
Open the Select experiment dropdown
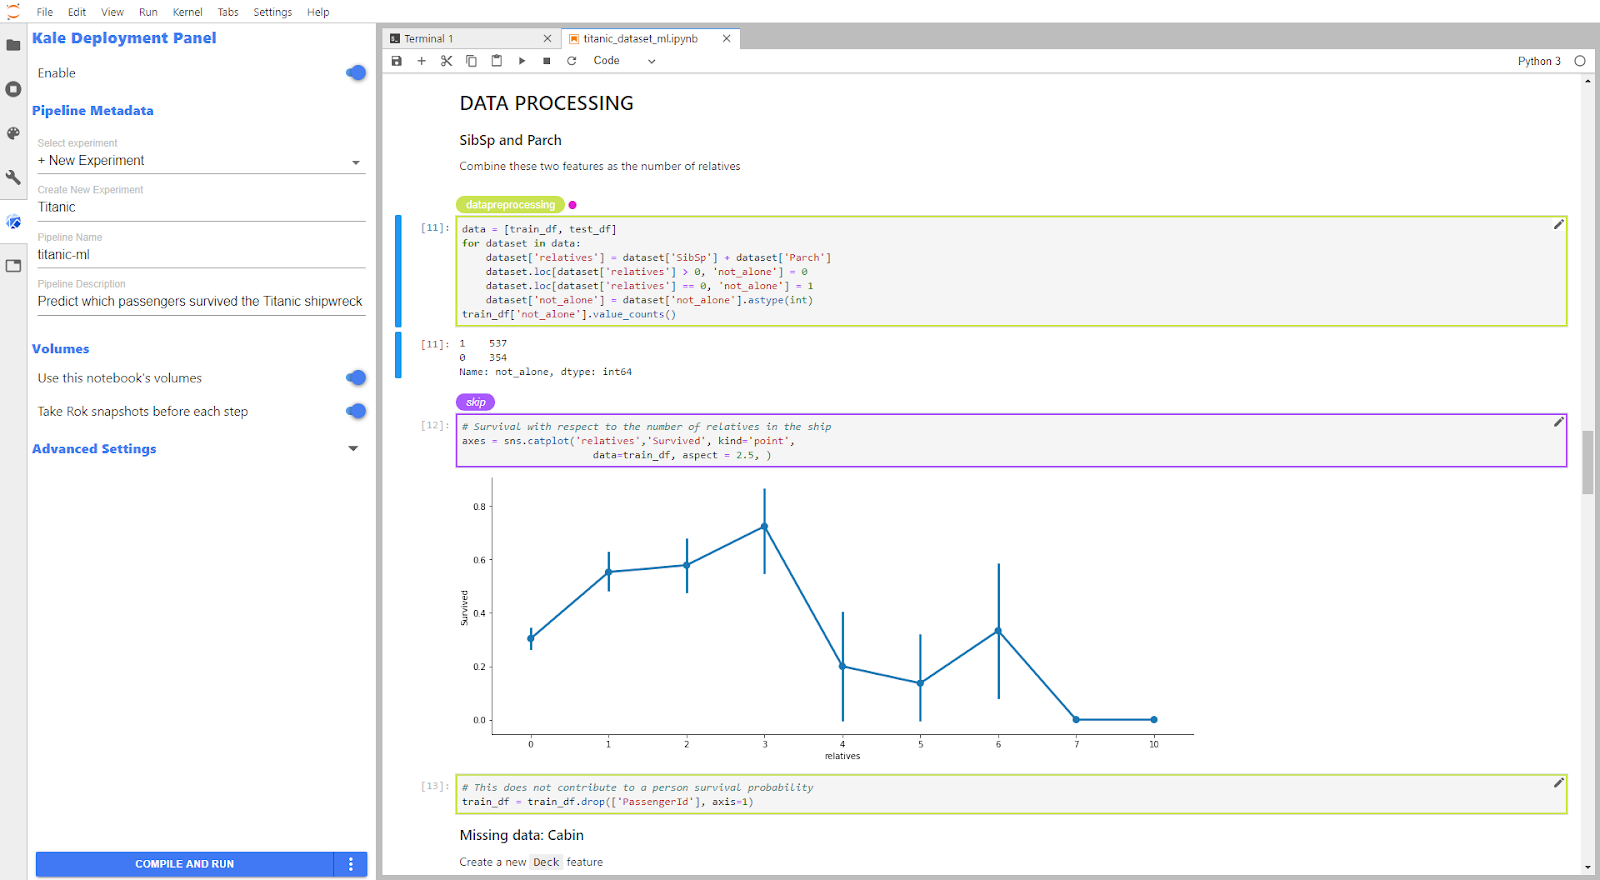(200, 161)
